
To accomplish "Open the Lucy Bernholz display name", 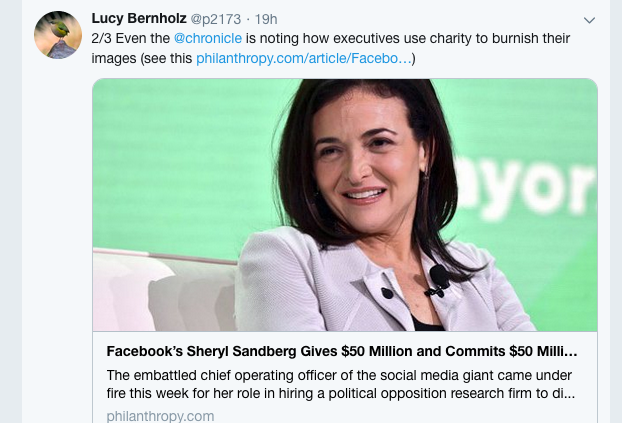I will 137,19.
